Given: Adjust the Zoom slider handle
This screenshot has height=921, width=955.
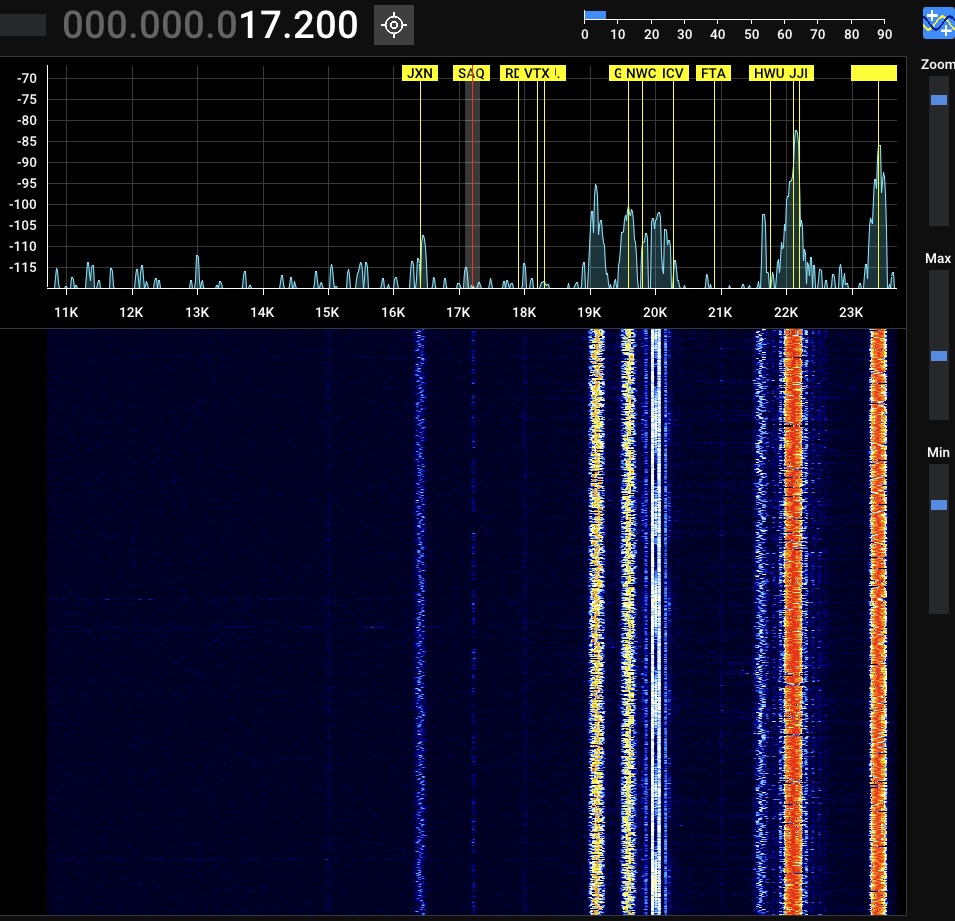Looking at the screenshot, I should point(939,100).
